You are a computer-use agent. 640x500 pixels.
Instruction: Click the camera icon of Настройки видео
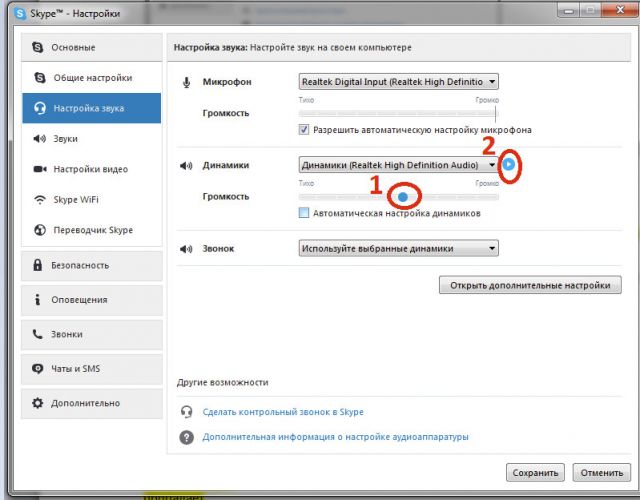40,169
